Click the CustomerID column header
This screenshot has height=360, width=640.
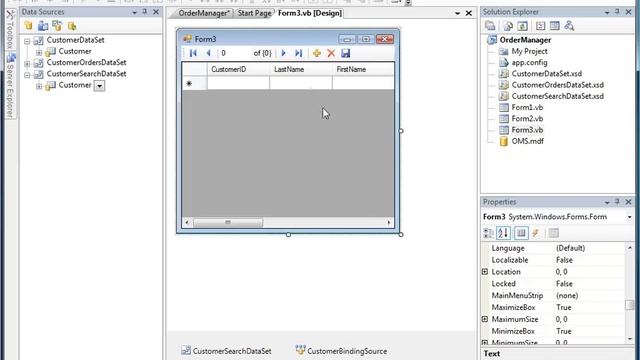pos(238,69)
